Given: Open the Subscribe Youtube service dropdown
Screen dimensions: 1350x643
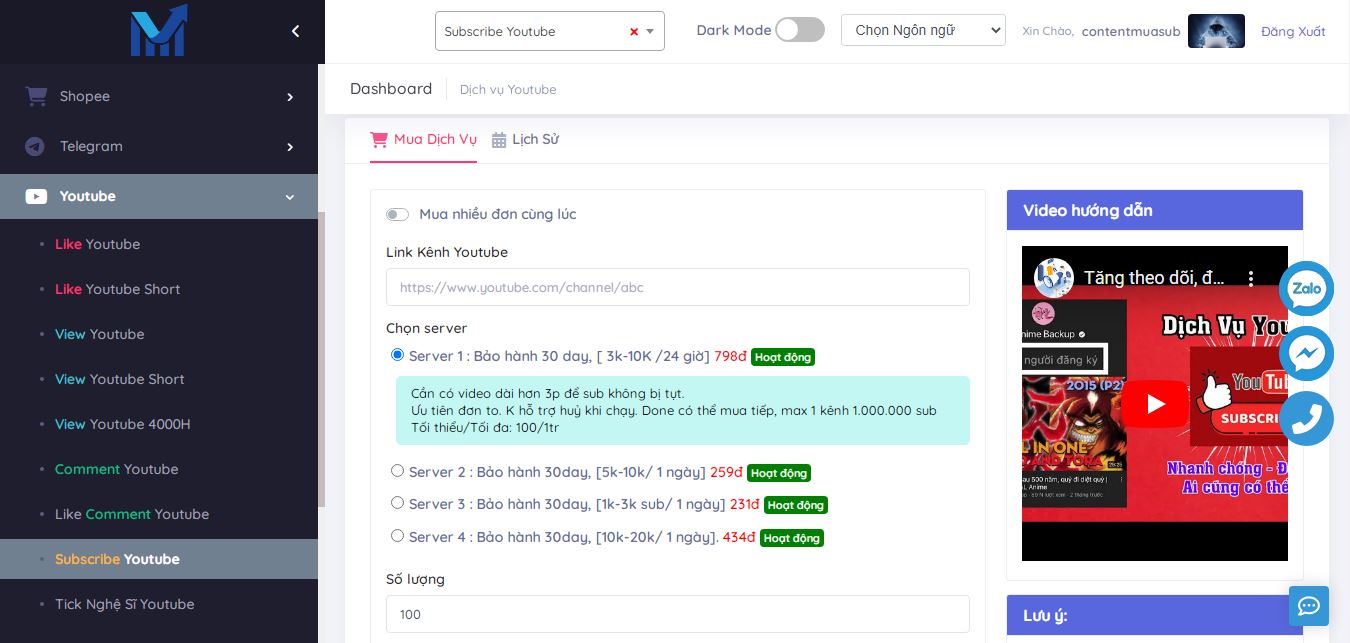Looking at the screenshot, I should pos(550,31).
